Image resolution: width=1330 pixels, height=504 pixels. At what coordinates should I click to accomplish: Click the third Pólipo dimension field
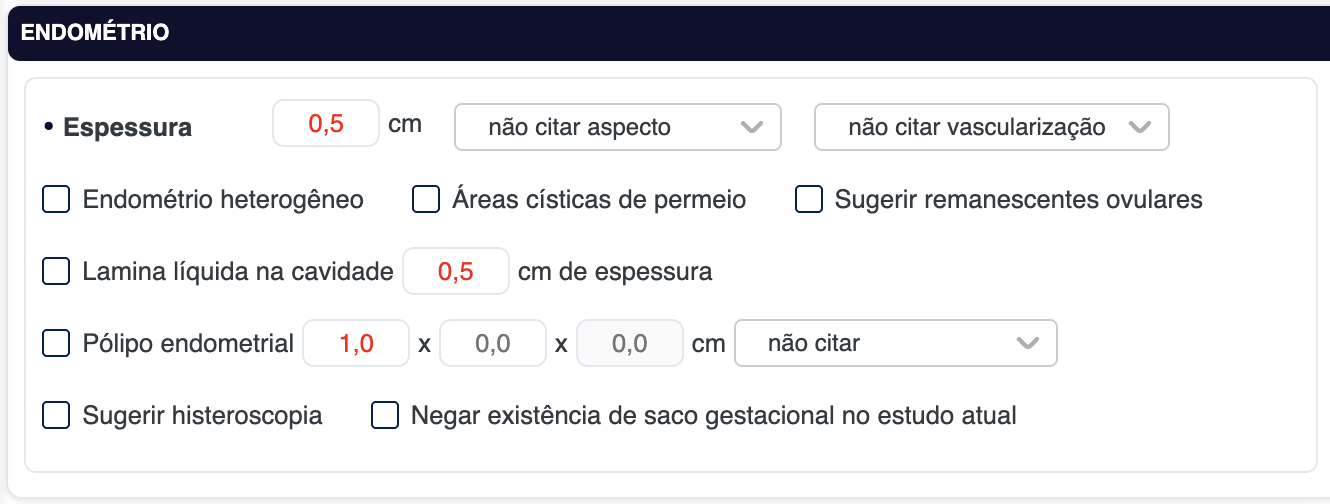click(630, 344)
